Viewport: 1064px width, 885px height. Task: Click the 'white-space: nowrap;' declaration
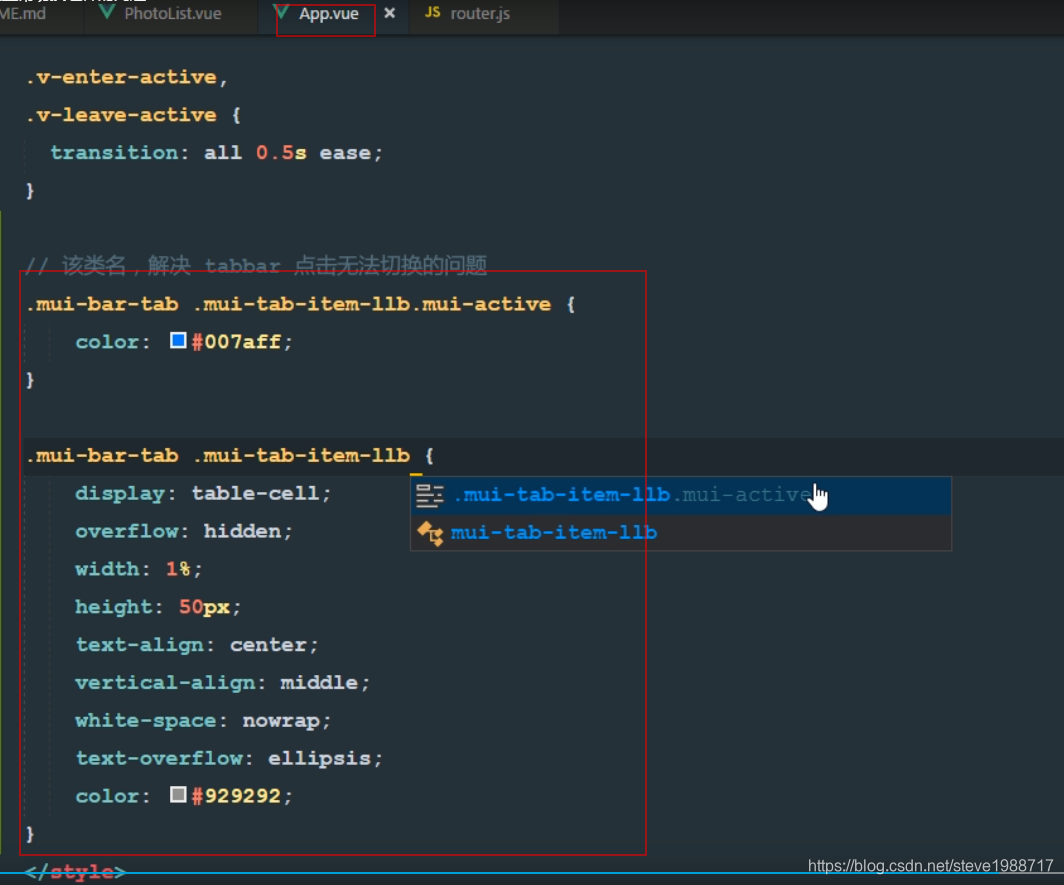203,721
